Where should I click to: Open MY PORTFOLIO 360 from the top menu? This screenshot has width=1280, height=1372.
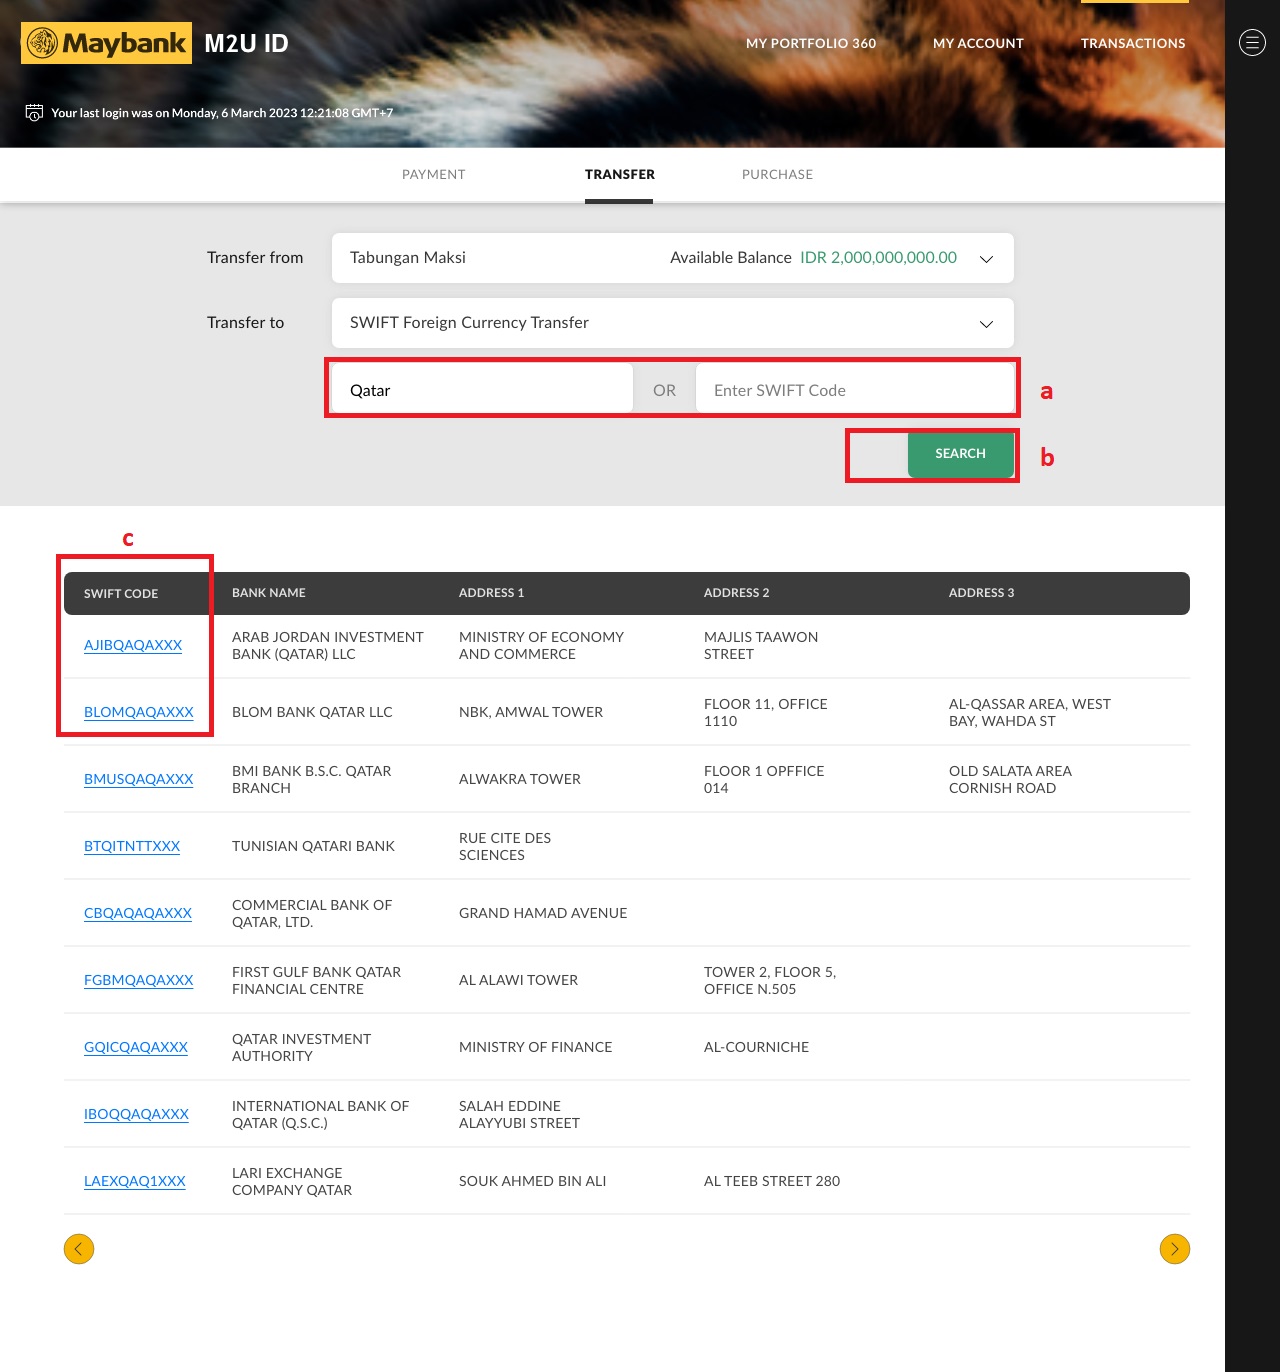pyautogui.click(x=811, y=43)
